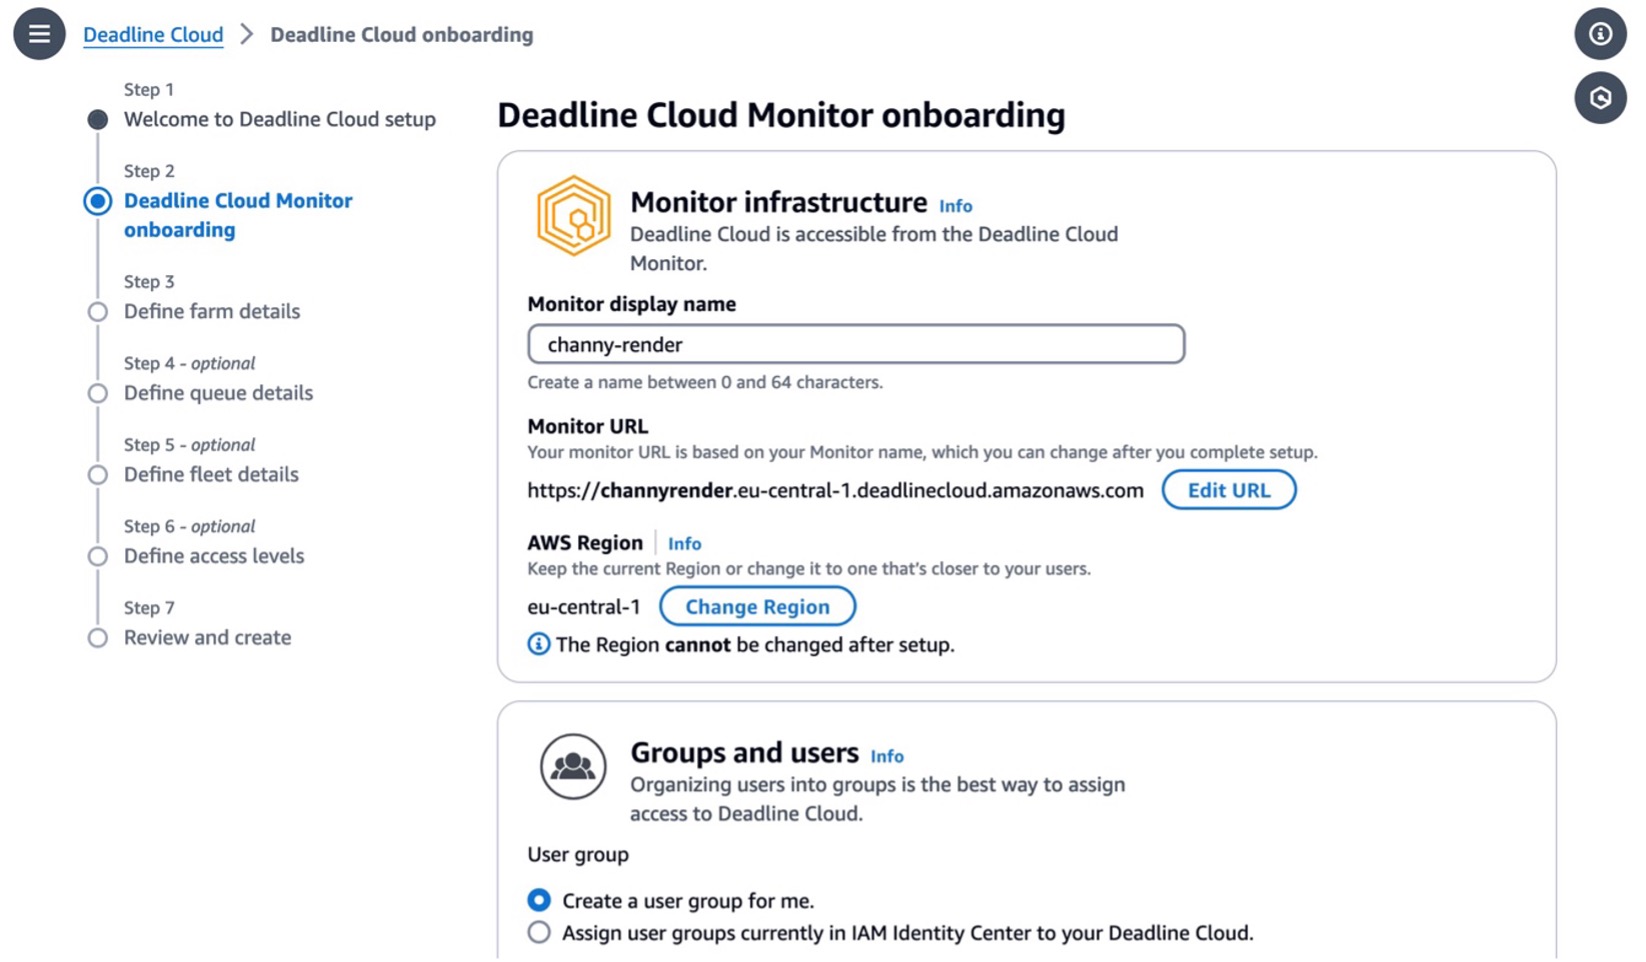
Task: Click the info icon beside Region cannot be changed
Action: 538,644
